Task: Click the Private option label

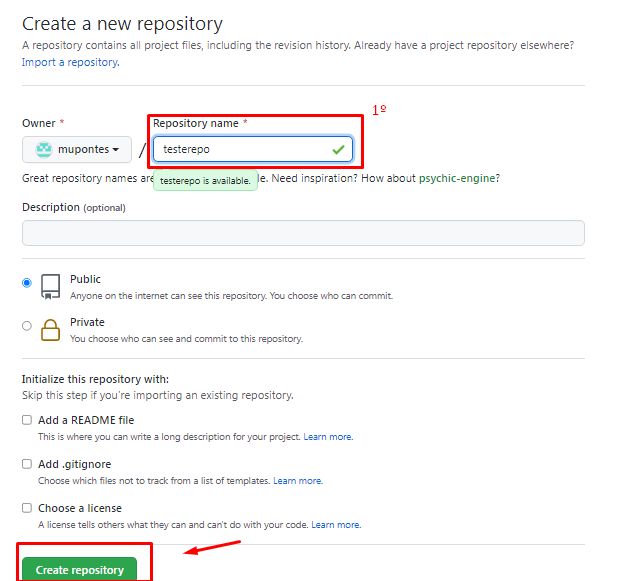Action: point(87,322)
